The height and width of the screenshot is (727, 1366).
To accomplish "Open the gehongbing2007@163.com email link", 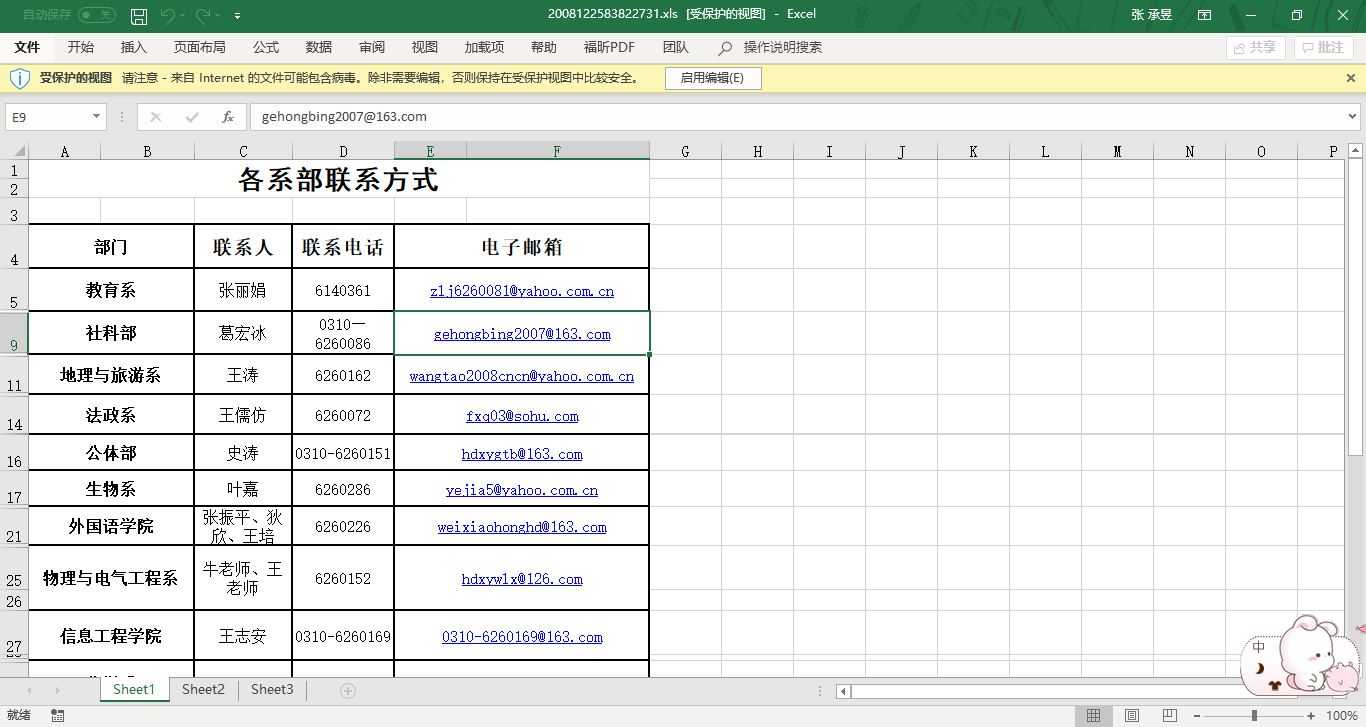I will click(522, 334).
